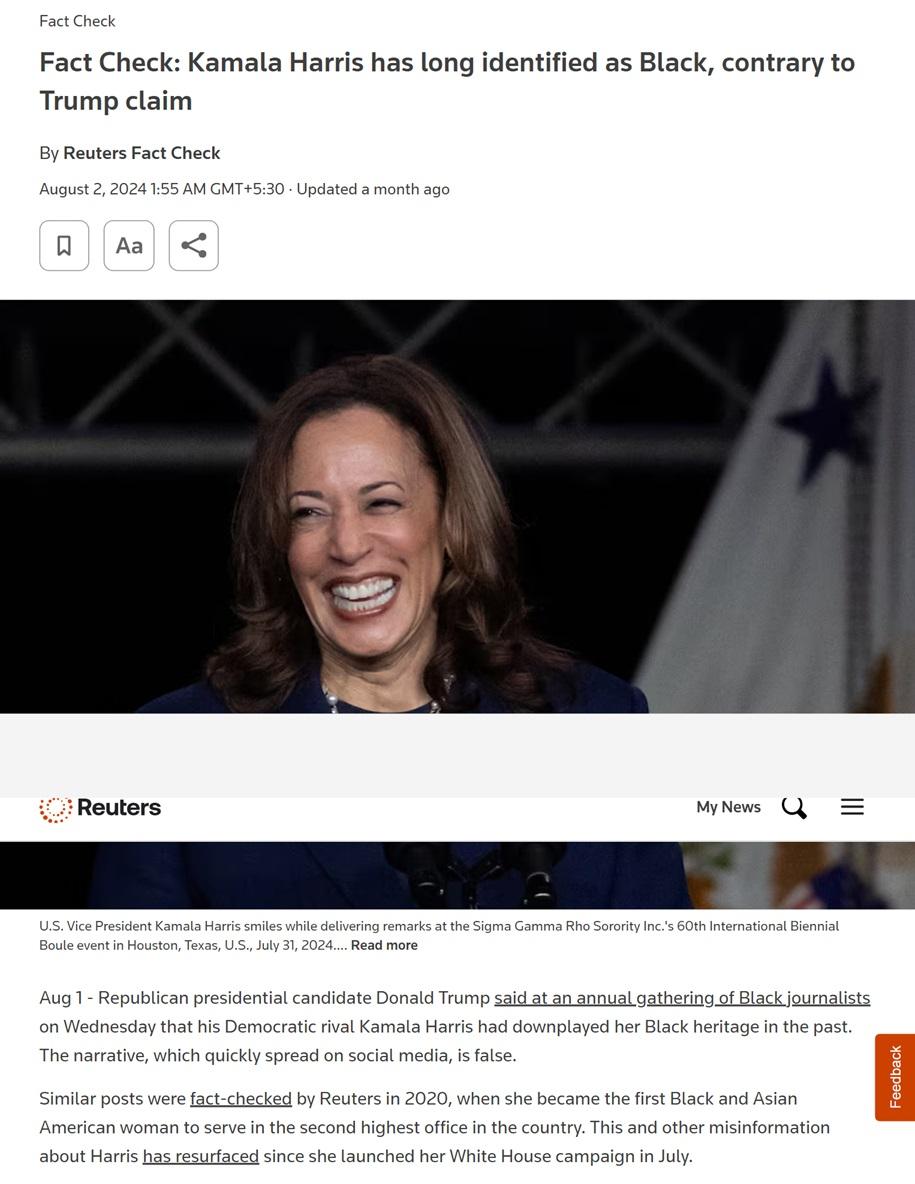
Task: Follow 'said at an annual gathering' link
Action: [682, 998]
